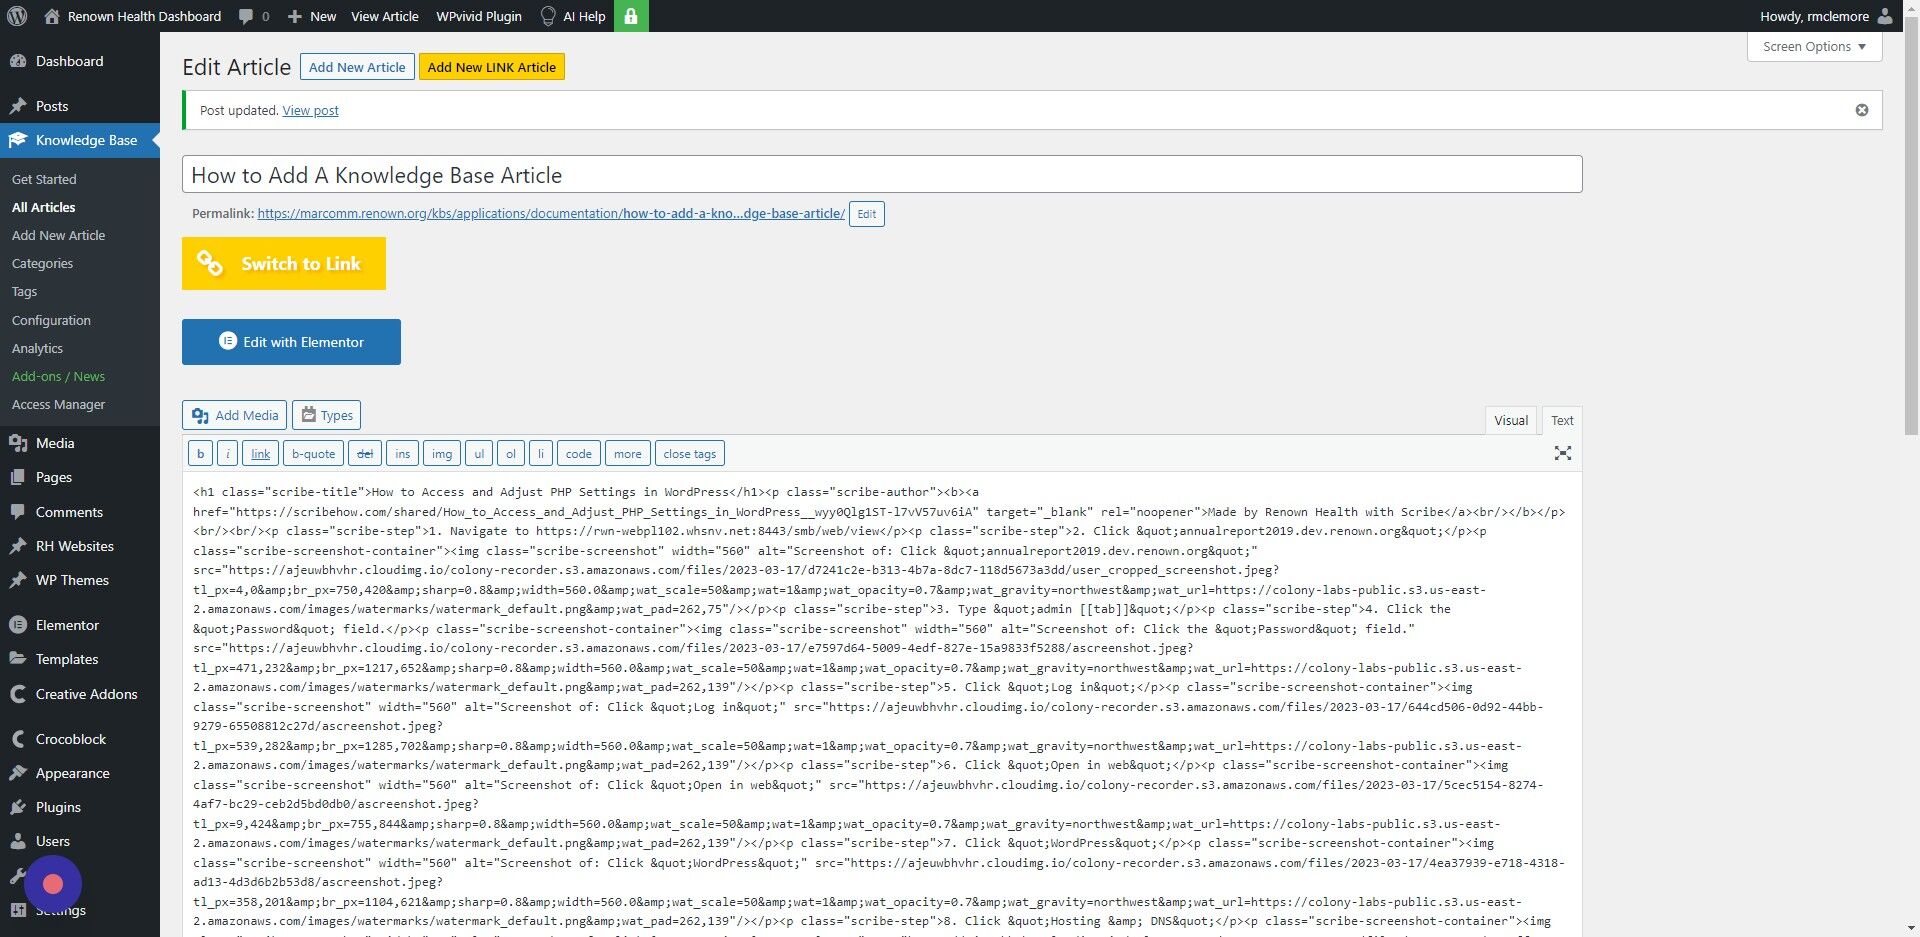The width and height of the screenshot is (1920, 937).
Task: Open Categories submenu
Action: coord(42,263)
